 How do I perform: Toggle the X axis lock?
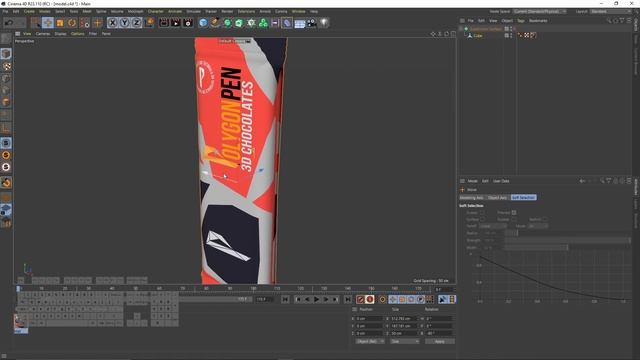[x=113, y=23]
